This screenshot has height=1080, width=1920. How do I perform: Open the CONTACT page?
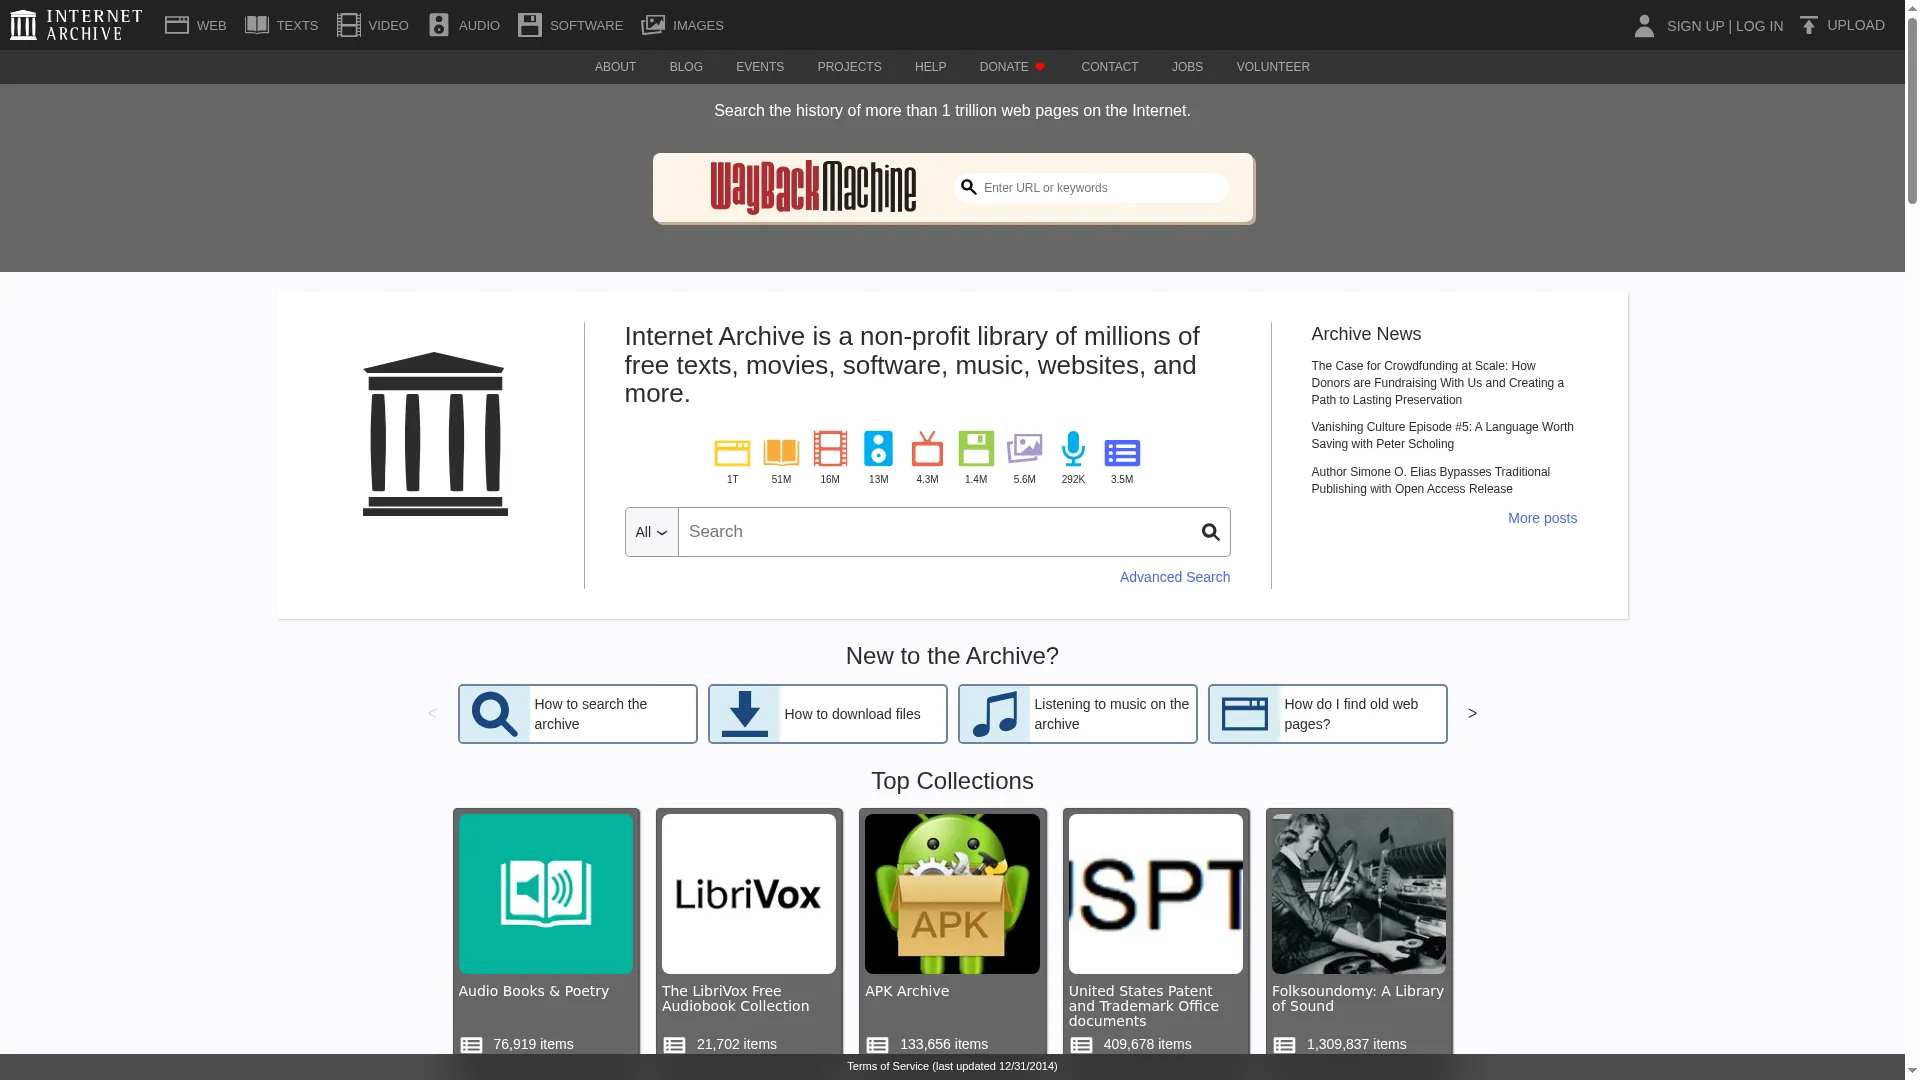1110,67
